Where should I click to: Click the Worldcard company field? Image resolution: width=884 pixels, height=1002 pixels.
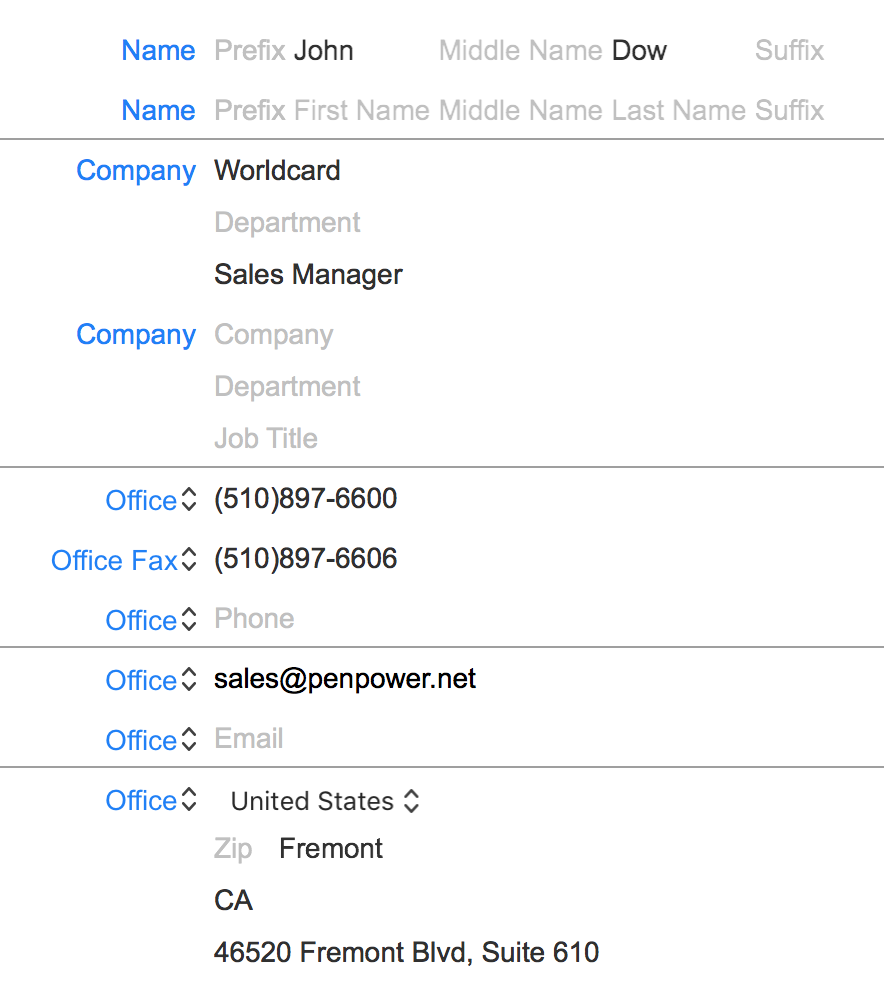[x=277, y=170]
